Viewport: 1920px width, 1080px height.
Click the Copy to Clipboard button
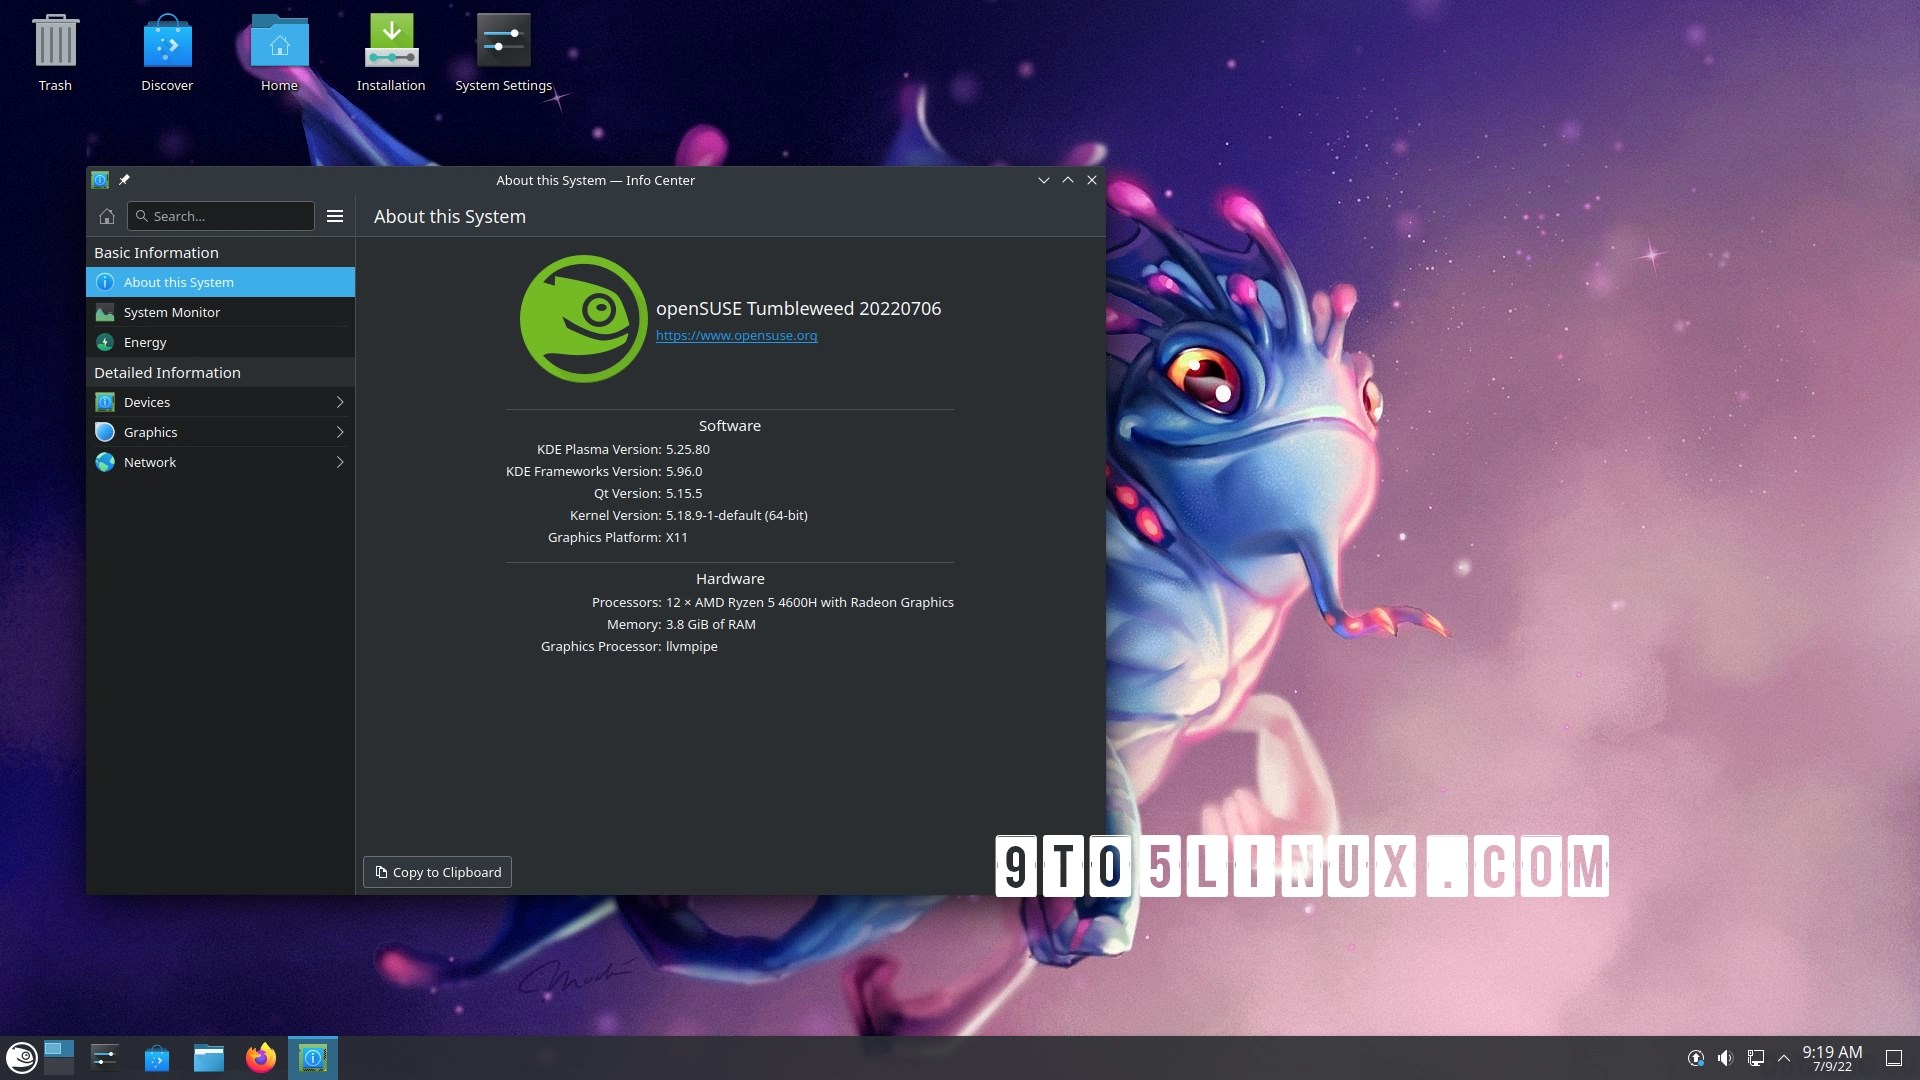[x=437, y=872]
